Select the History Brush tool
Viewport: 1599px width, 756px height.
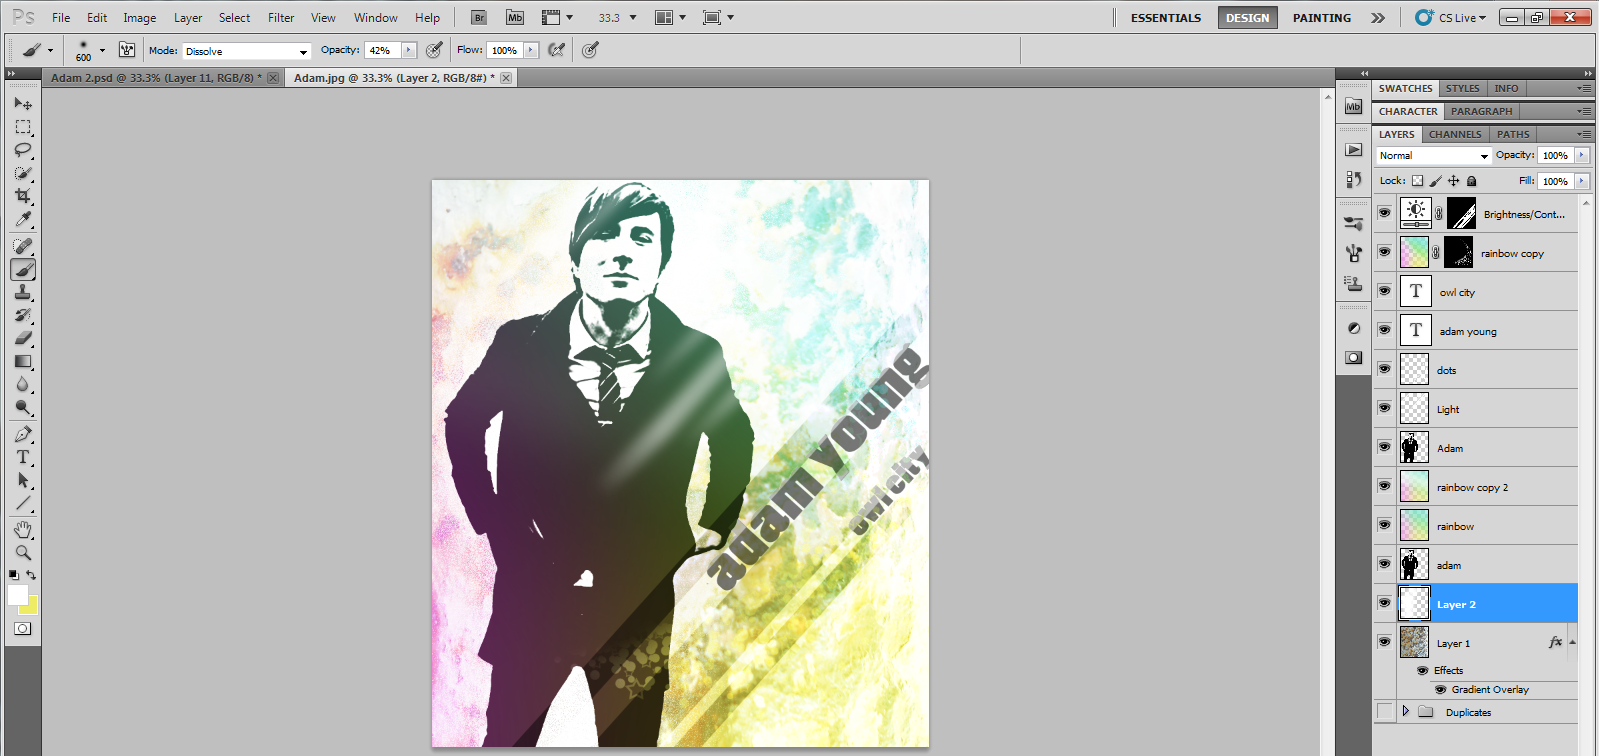(23, 315)
